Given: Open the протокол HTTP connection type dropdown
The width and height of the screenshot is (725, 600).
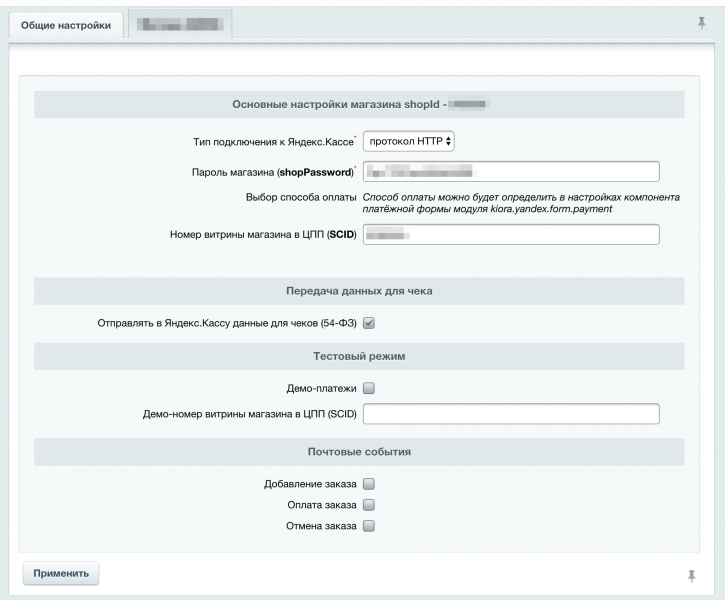Looking at the screenshot, I should click(410, 141).
